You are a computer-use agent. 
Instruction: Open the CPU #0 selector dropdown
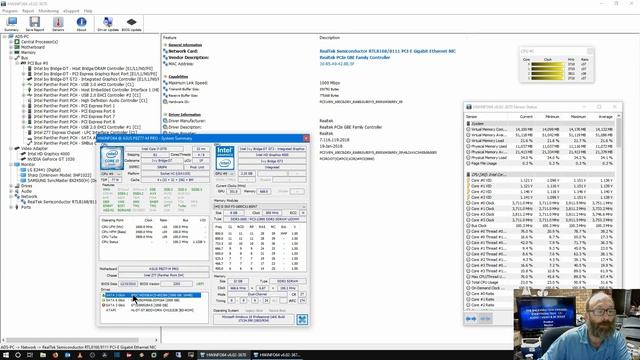pyautogui.click(x=111, y=173)
